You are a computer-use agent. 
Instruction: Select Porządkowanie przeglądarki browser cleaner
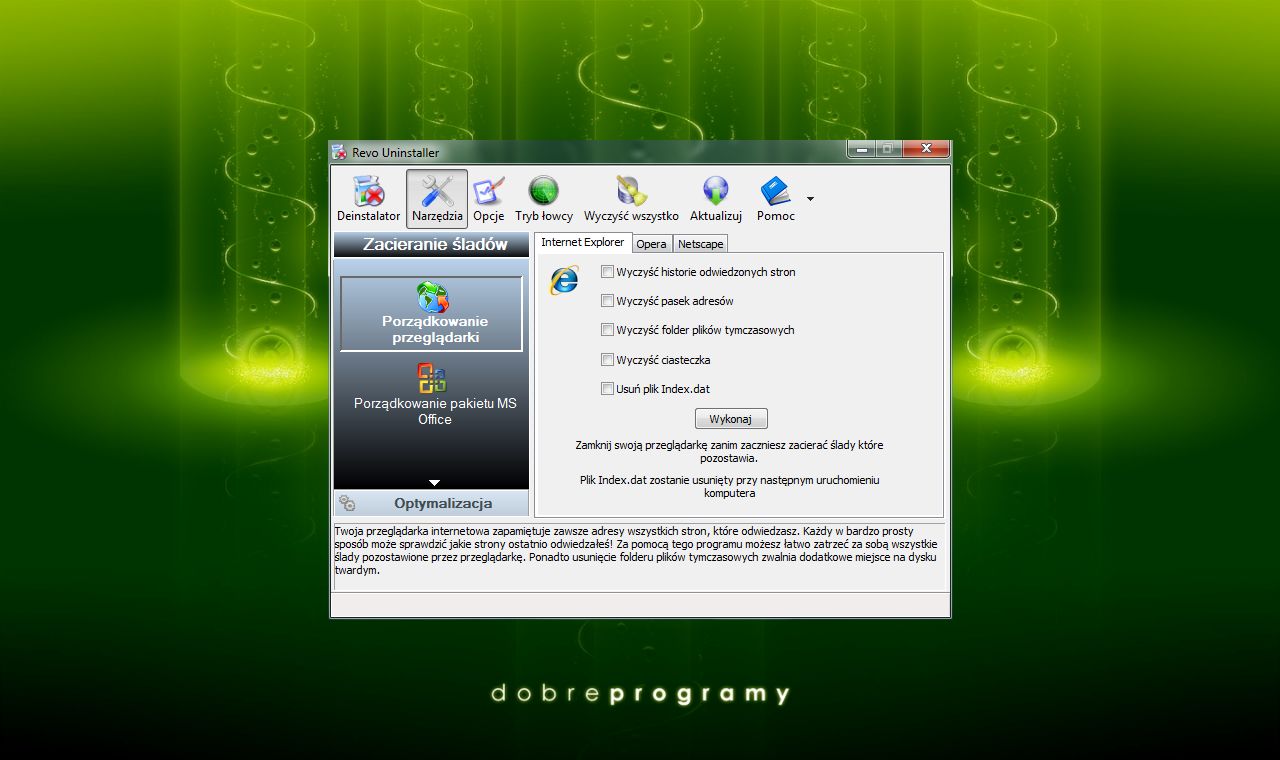pyautogui.click(x=431, y=314)
